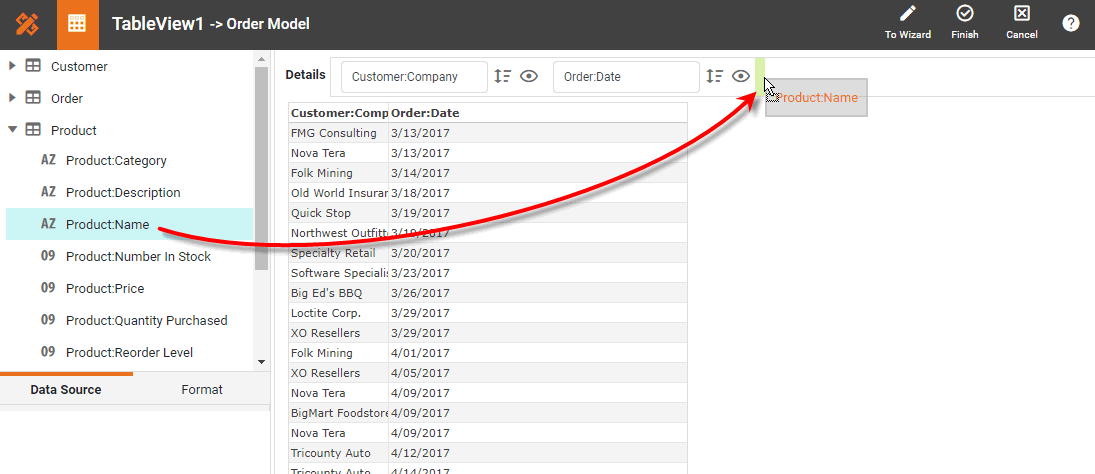Expand the Order table node
Image resolution: width=1095 pixels, height=474 pixels.
pyautogui.click(x=12, y=99)
